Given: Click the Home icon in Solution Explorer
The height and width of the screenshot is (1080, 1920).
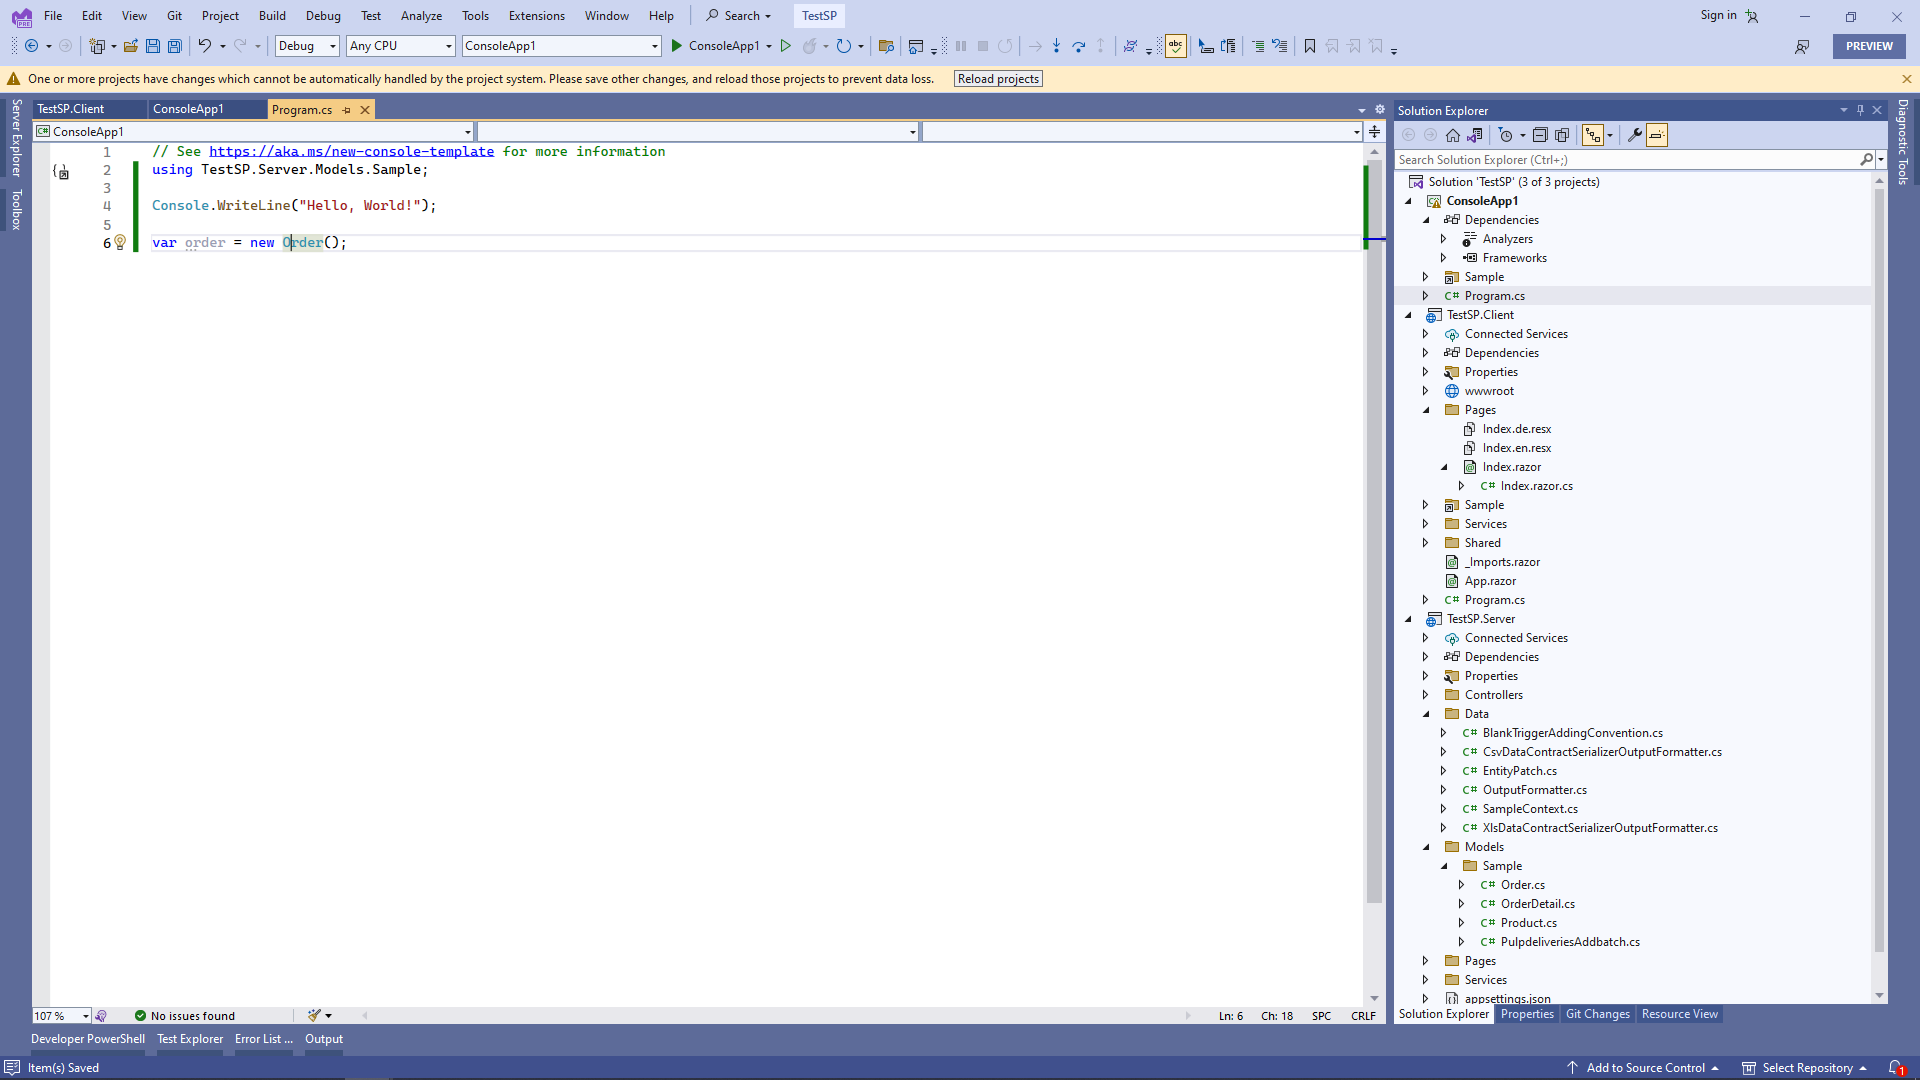Looking at the screenshot, I should click(x=1453, y=135).
